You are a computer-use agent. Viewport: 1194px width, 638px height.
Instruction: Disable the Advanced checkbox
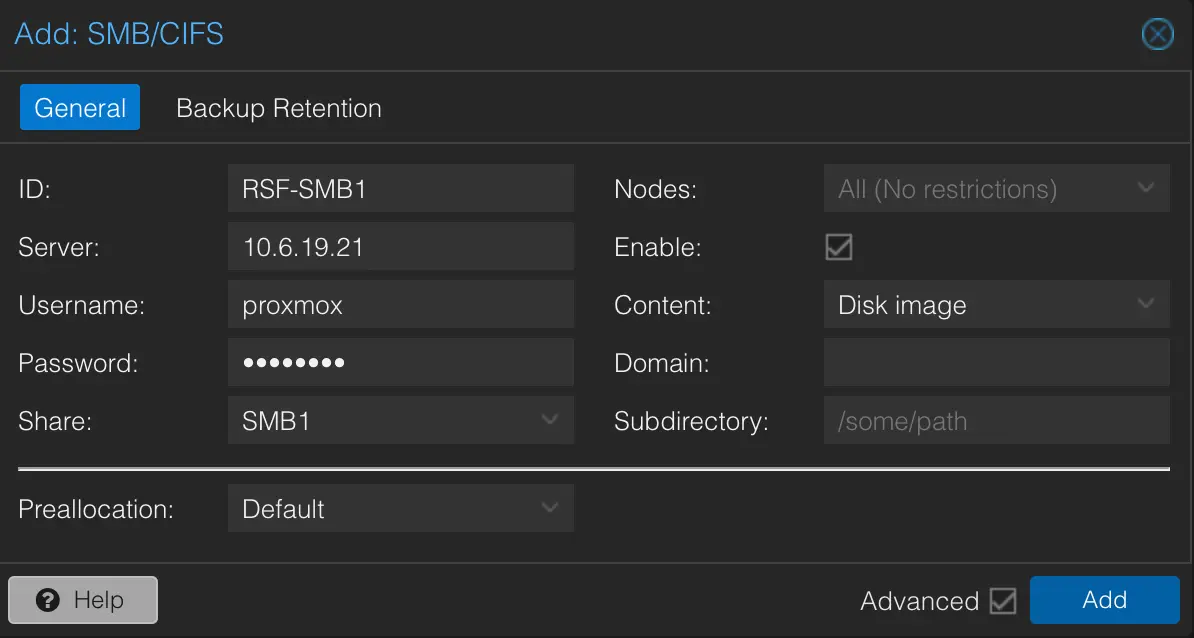point(1003,600)
